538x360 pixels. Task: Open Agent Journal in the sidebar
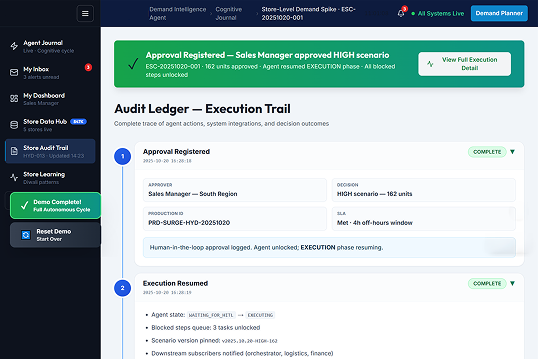(50, 46)
